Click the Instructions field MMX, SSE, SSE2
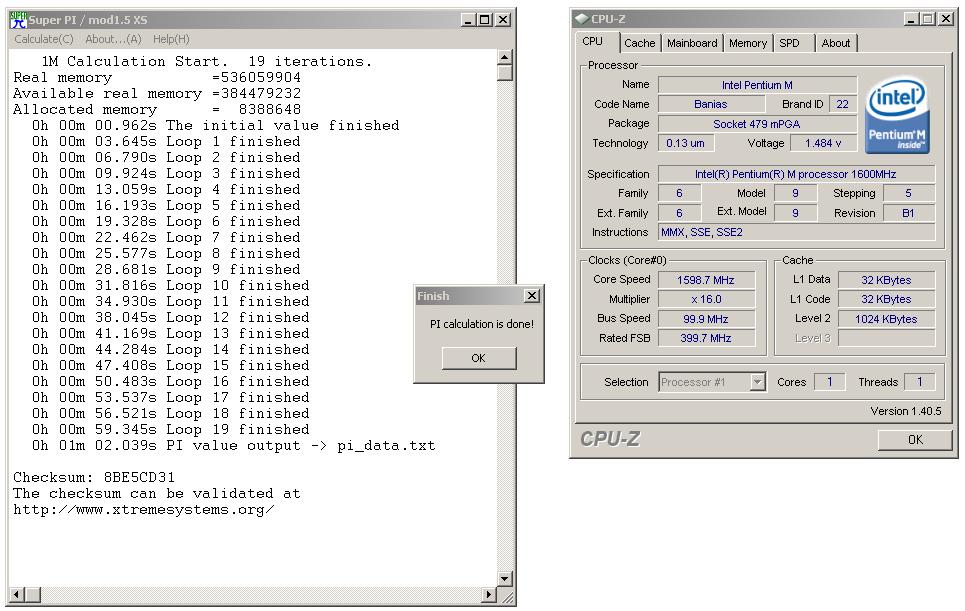Screen dimensions: 965x611 click(x=796, y=232)
